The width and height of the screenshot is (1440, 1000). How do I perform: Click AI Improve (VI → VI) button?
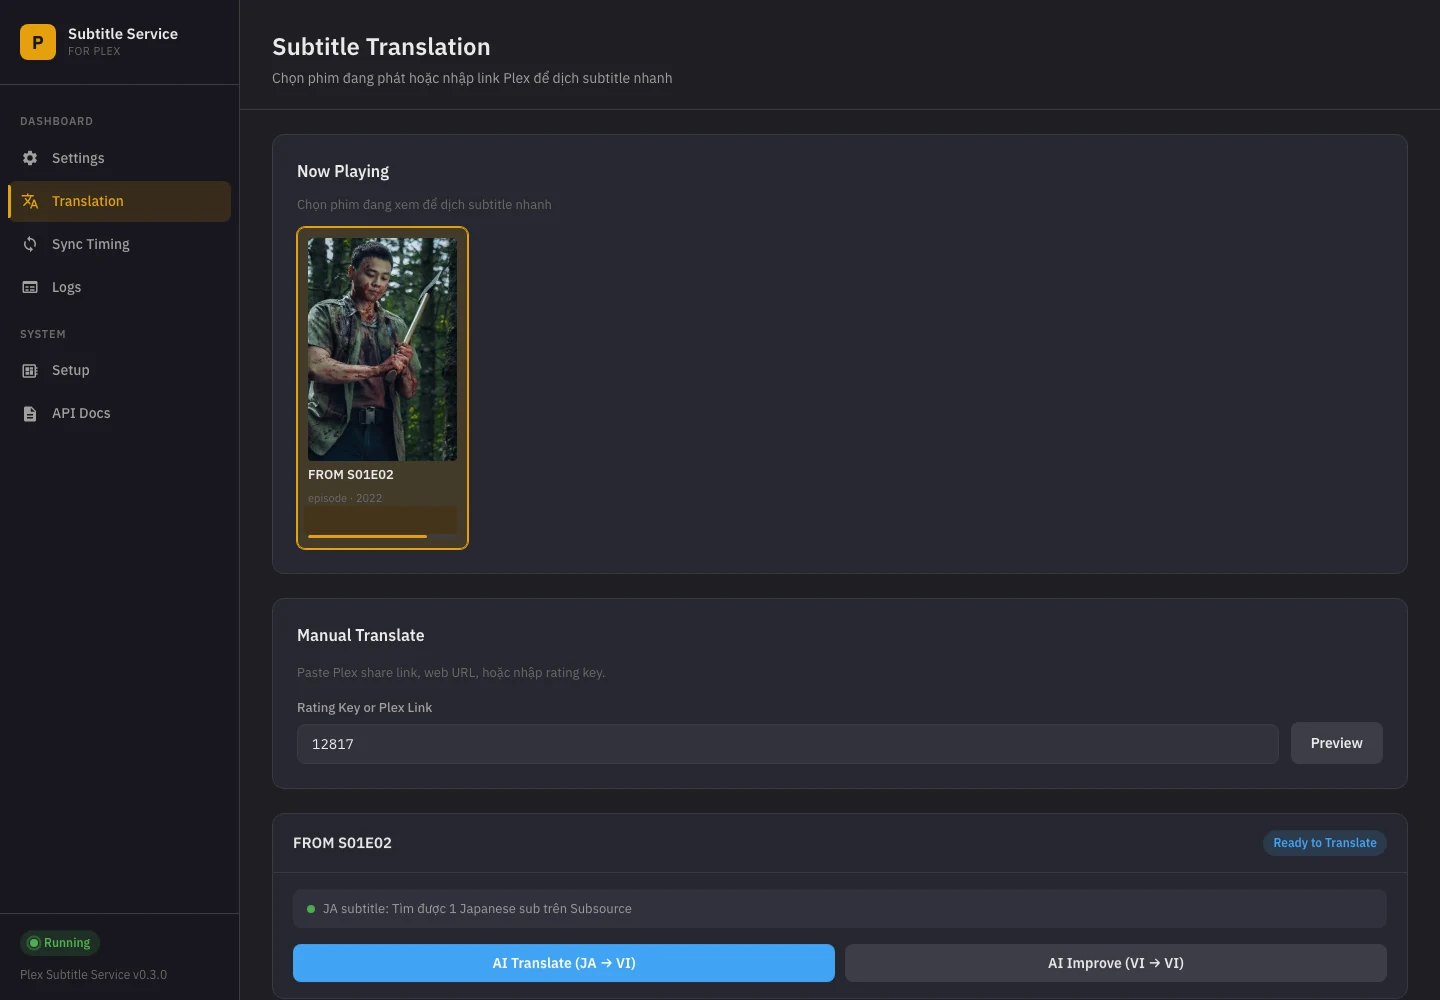click(x=1116, y=963)
